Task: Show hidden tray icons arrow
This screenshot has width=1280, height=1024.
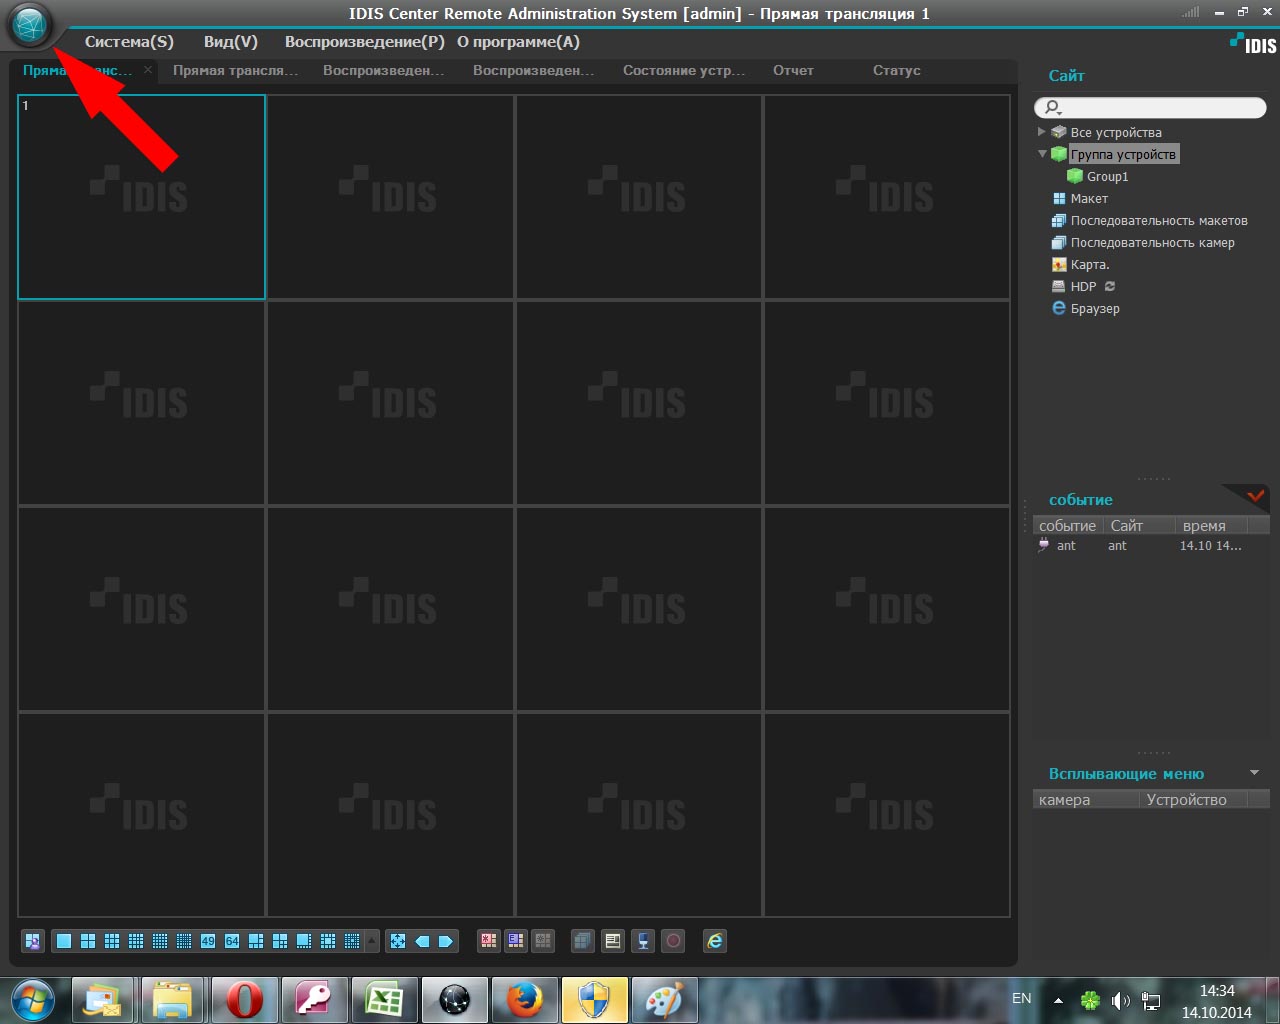Action: (1058, 1000)
